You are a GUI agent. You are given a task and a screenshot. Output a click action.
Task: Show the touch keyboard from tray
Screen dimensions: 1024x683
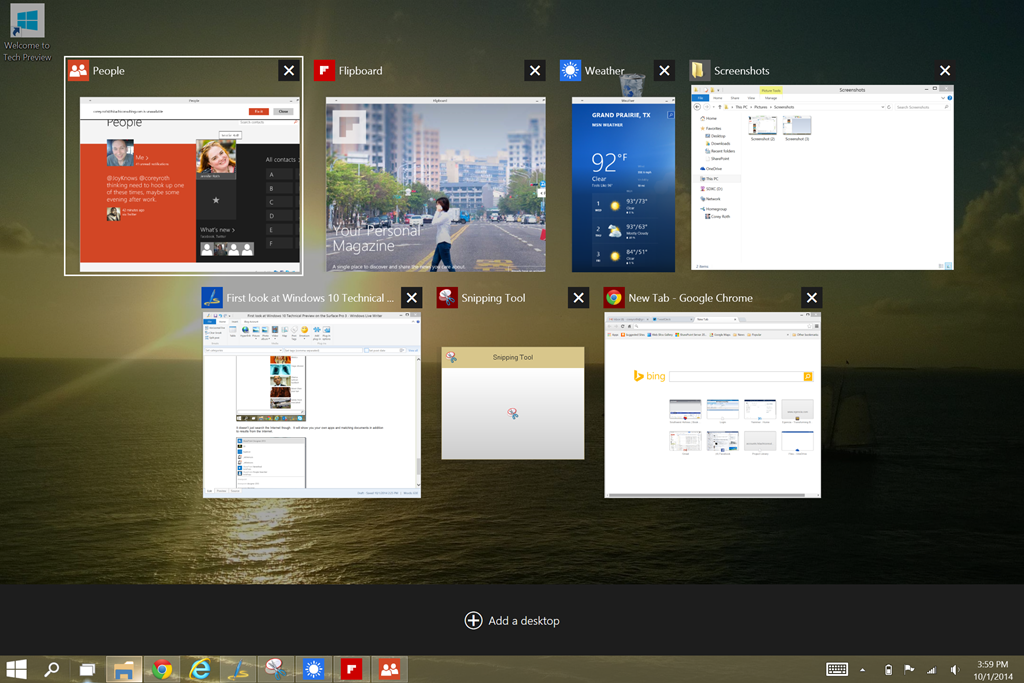click(837, 669)
